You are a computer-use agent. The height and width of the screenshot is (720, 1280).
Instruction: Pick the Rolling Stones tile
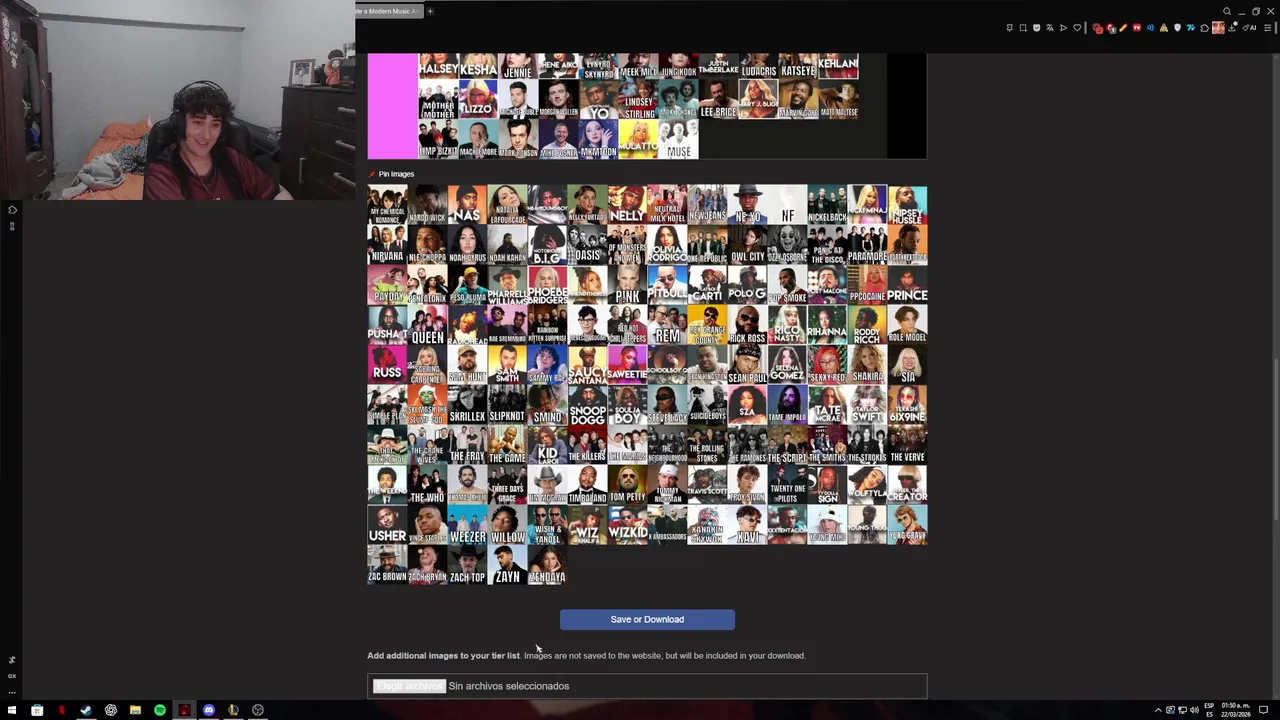[708, 445]
